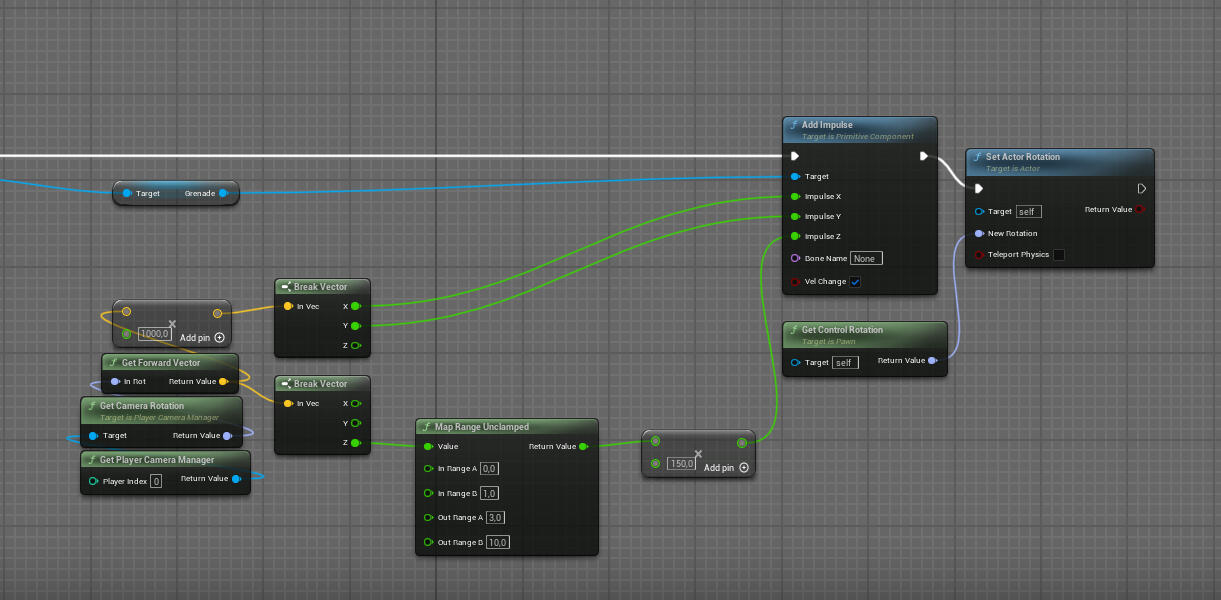Click the New Rotation input pin

pyautogui.click(x=979, y=234)
